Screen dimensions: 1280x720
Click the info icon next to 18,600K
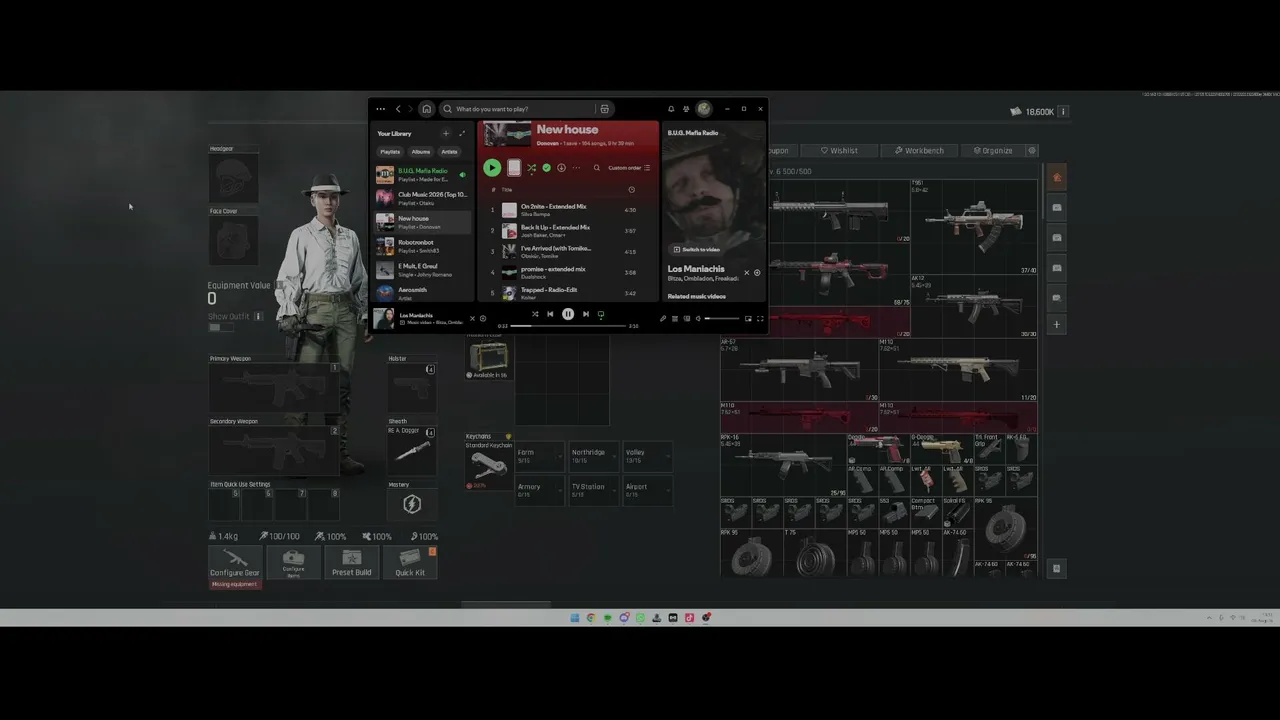click(1063, 112)
